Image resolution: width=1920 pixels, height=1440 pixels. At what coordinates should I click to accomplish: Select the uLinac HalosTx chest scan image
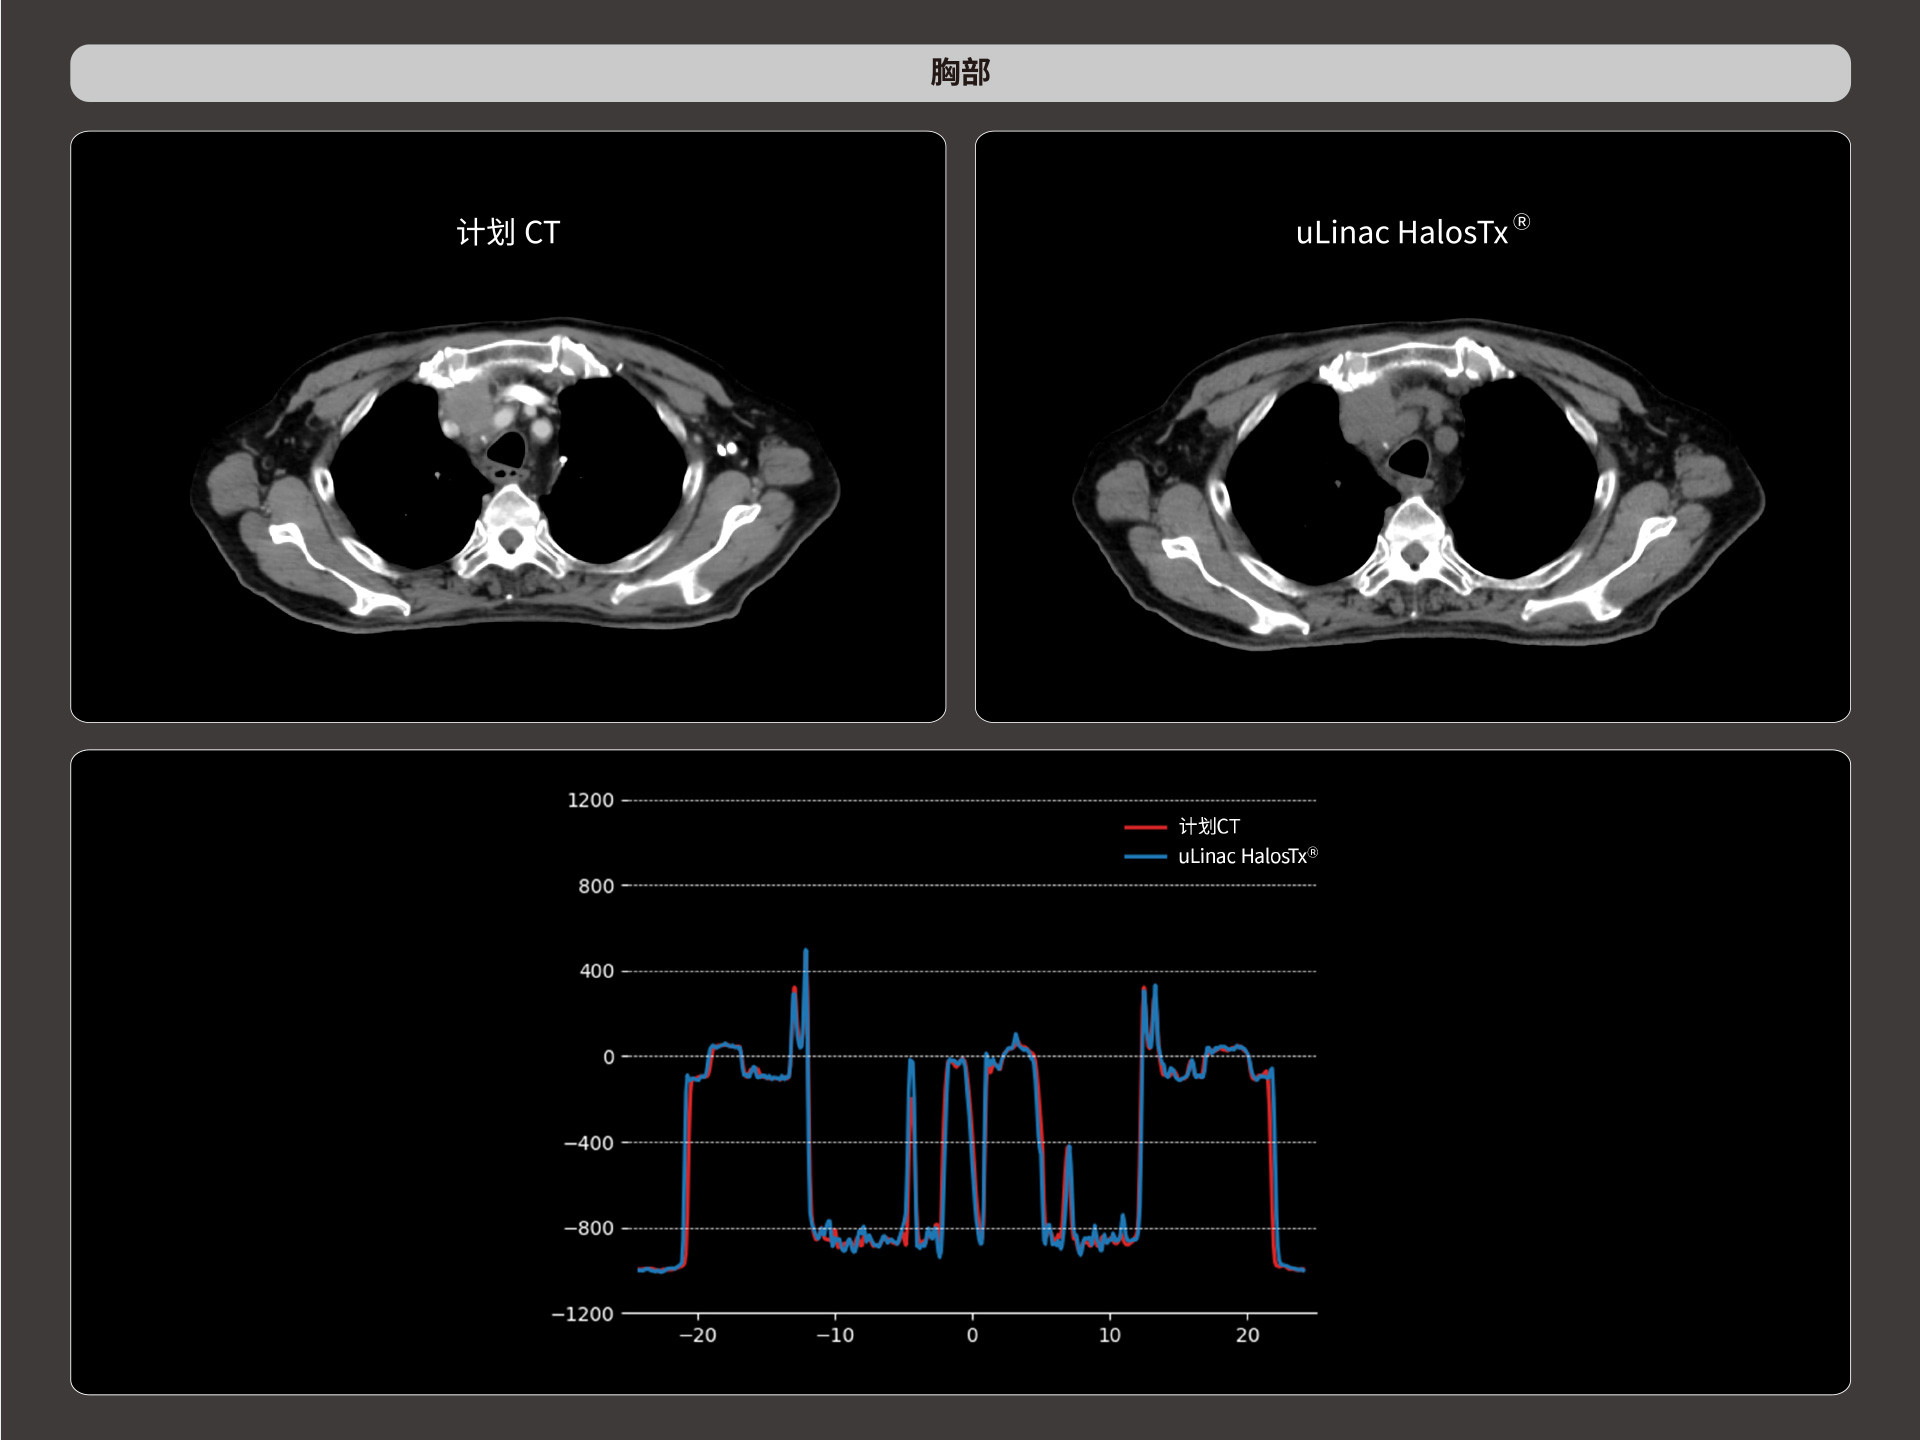(x=1418, y=485)
